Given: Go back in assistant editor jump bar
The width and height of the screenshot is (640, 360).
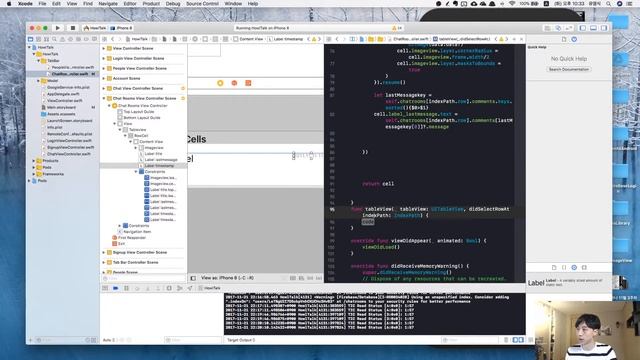Looking at the screenshot, I should point(337,39).
